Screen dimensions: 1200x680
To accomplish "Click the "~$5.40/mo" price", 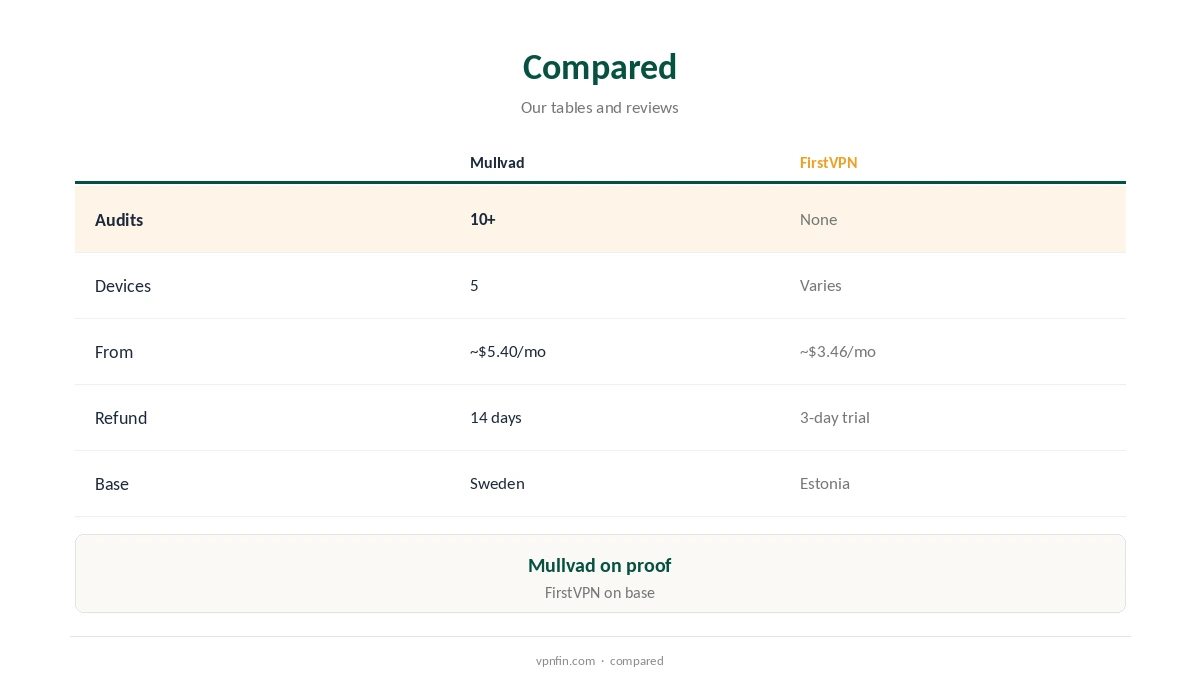I will tap(508, 351).
